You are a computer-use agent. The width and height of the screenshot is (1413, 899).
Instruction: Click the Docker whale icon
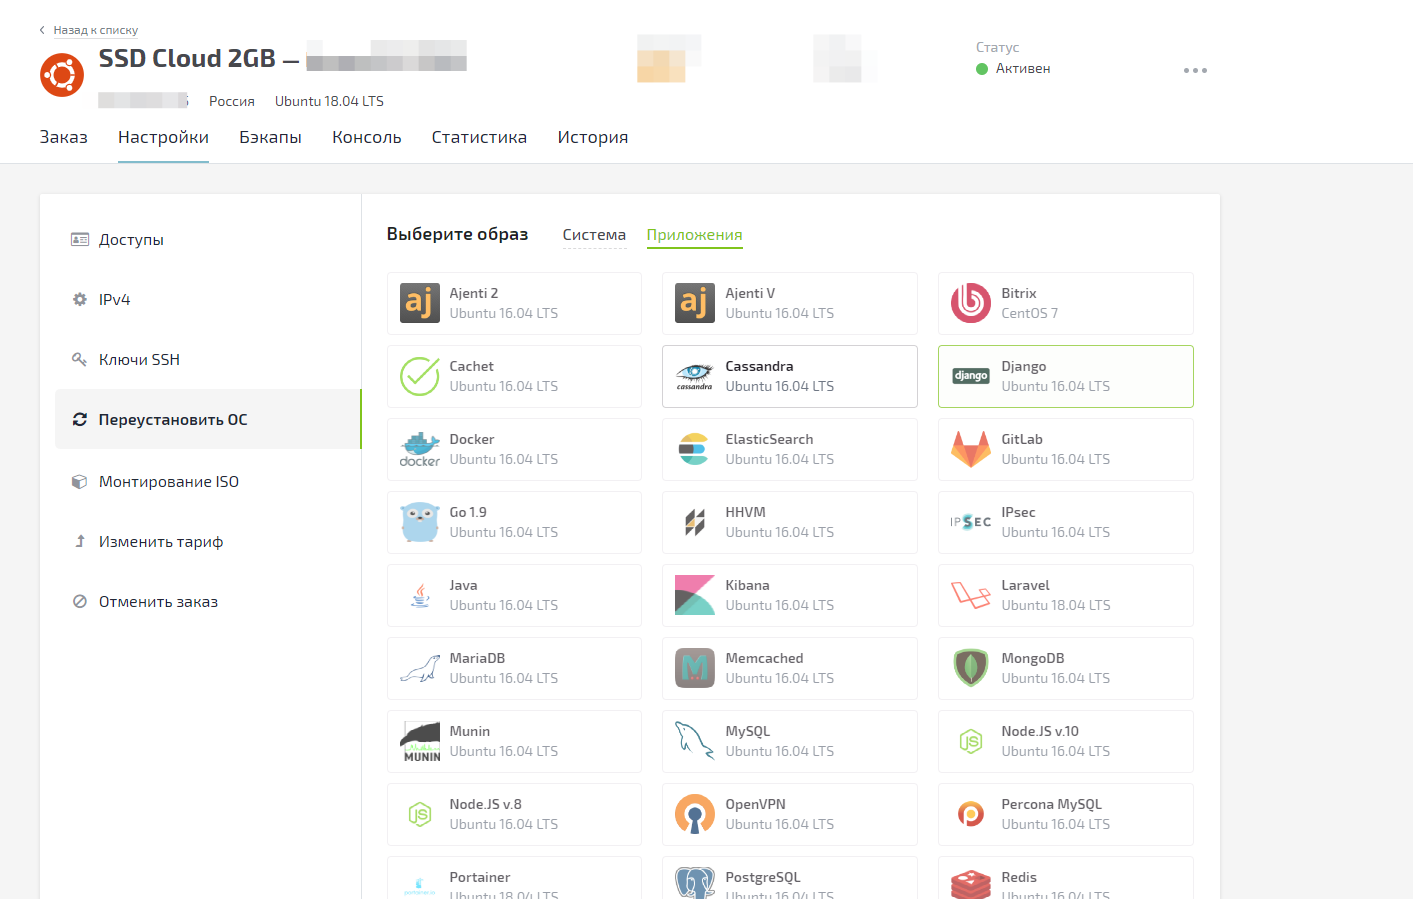[420, 449]
